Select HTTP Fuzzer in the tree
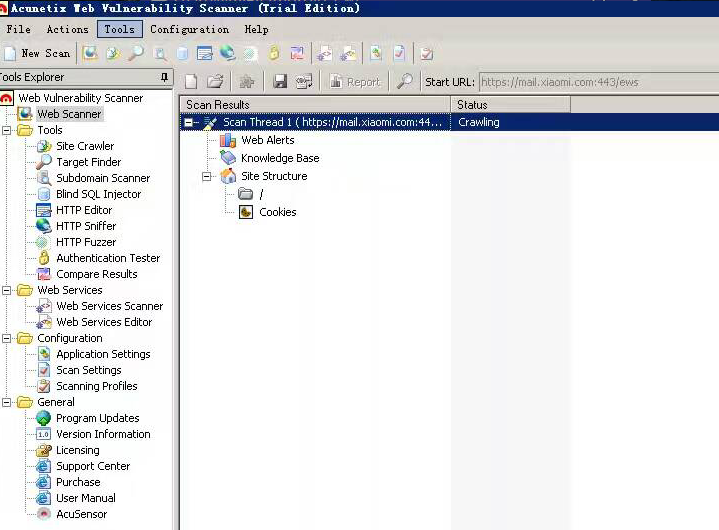The image size is (719, 530). pos(86,242)
